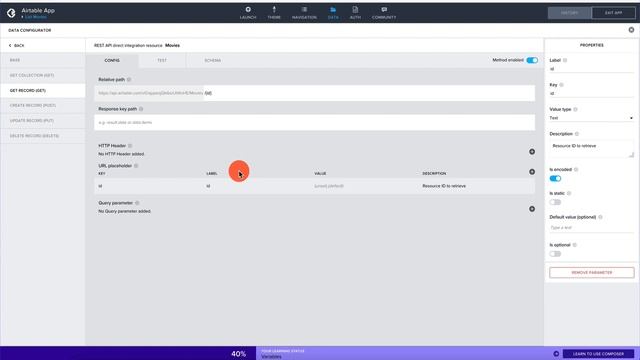Go back with the Back link
640x360 pixels.
click(x=17, y=45)
